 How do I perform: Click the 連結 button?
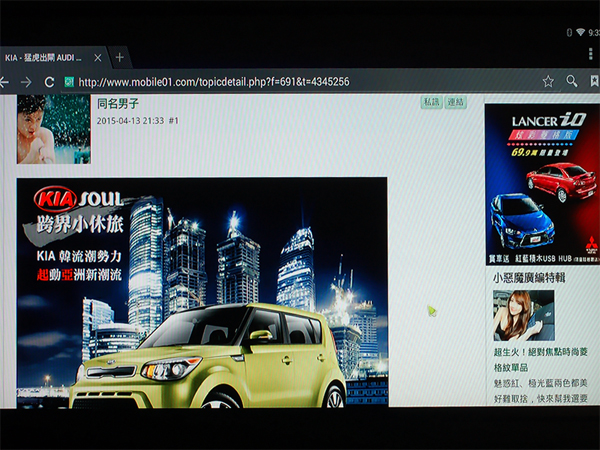click(x=455, y=102)
